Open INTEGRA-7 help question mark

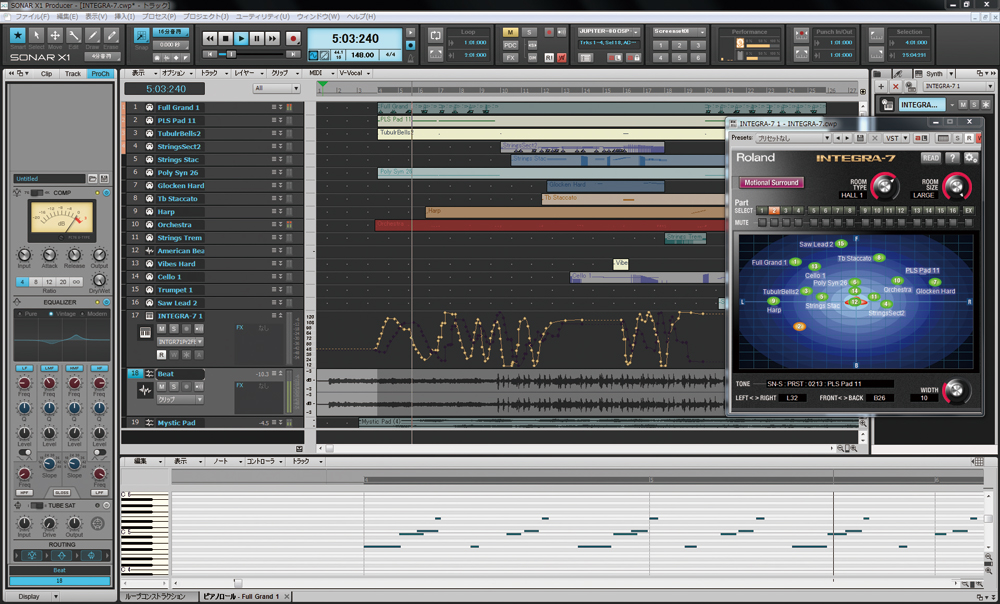[x=952, y=158]
